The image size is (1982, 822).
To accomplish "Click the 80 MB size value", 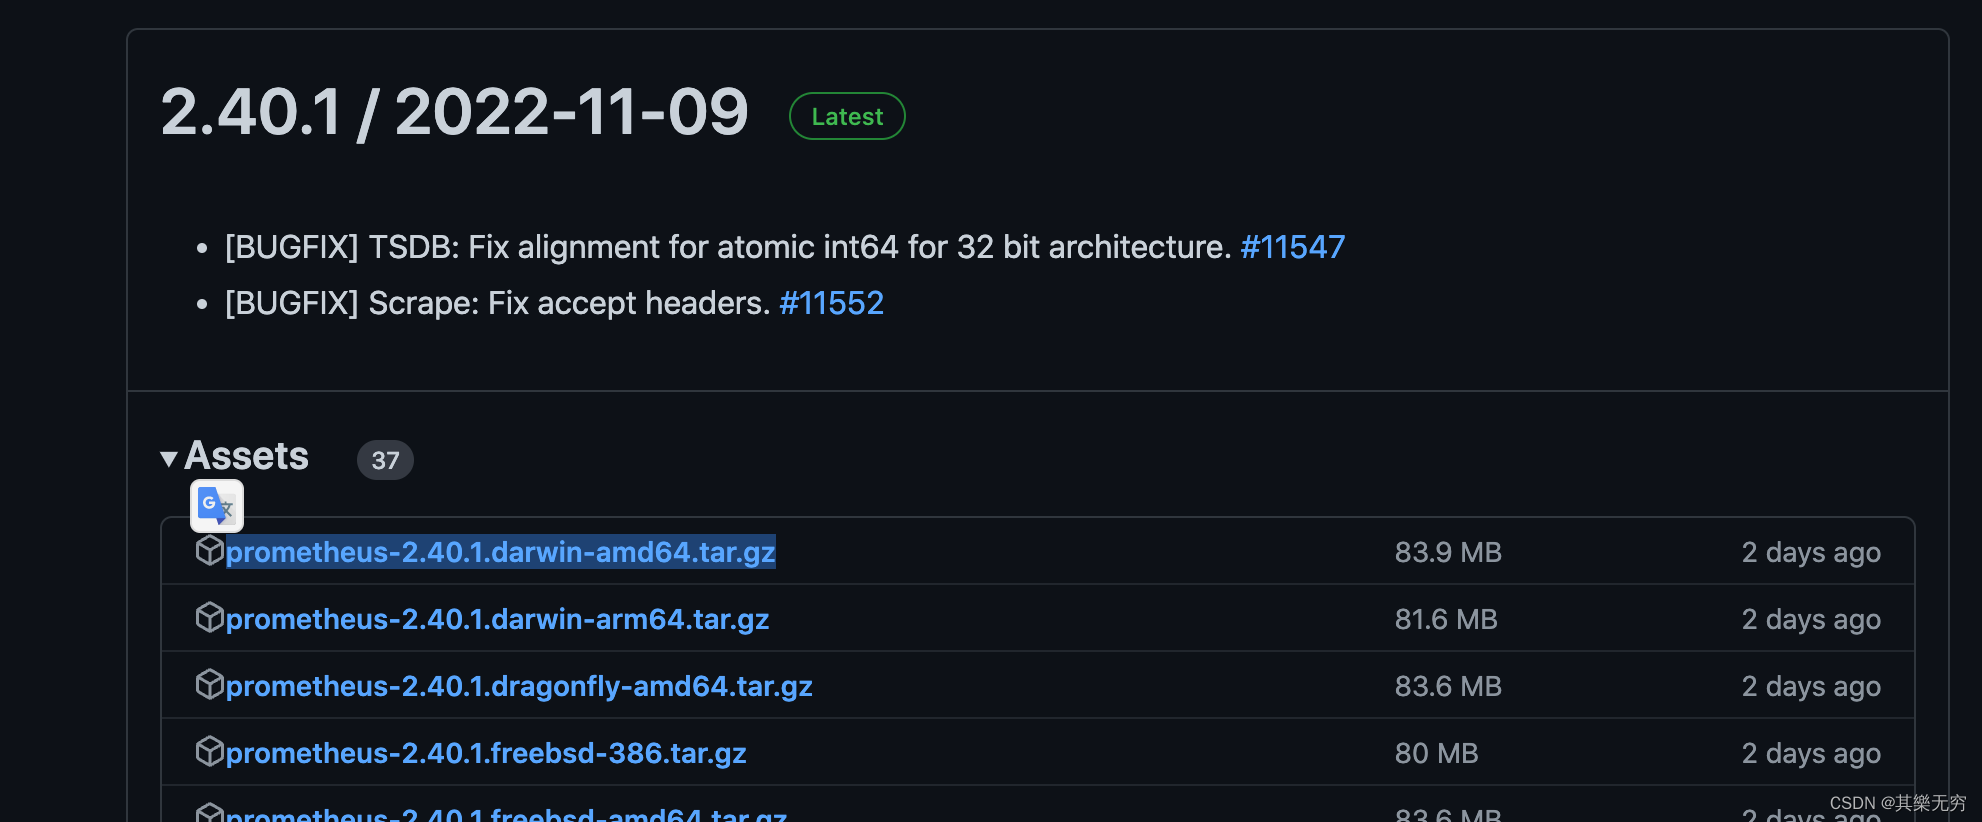I will tap(1436, 753).
